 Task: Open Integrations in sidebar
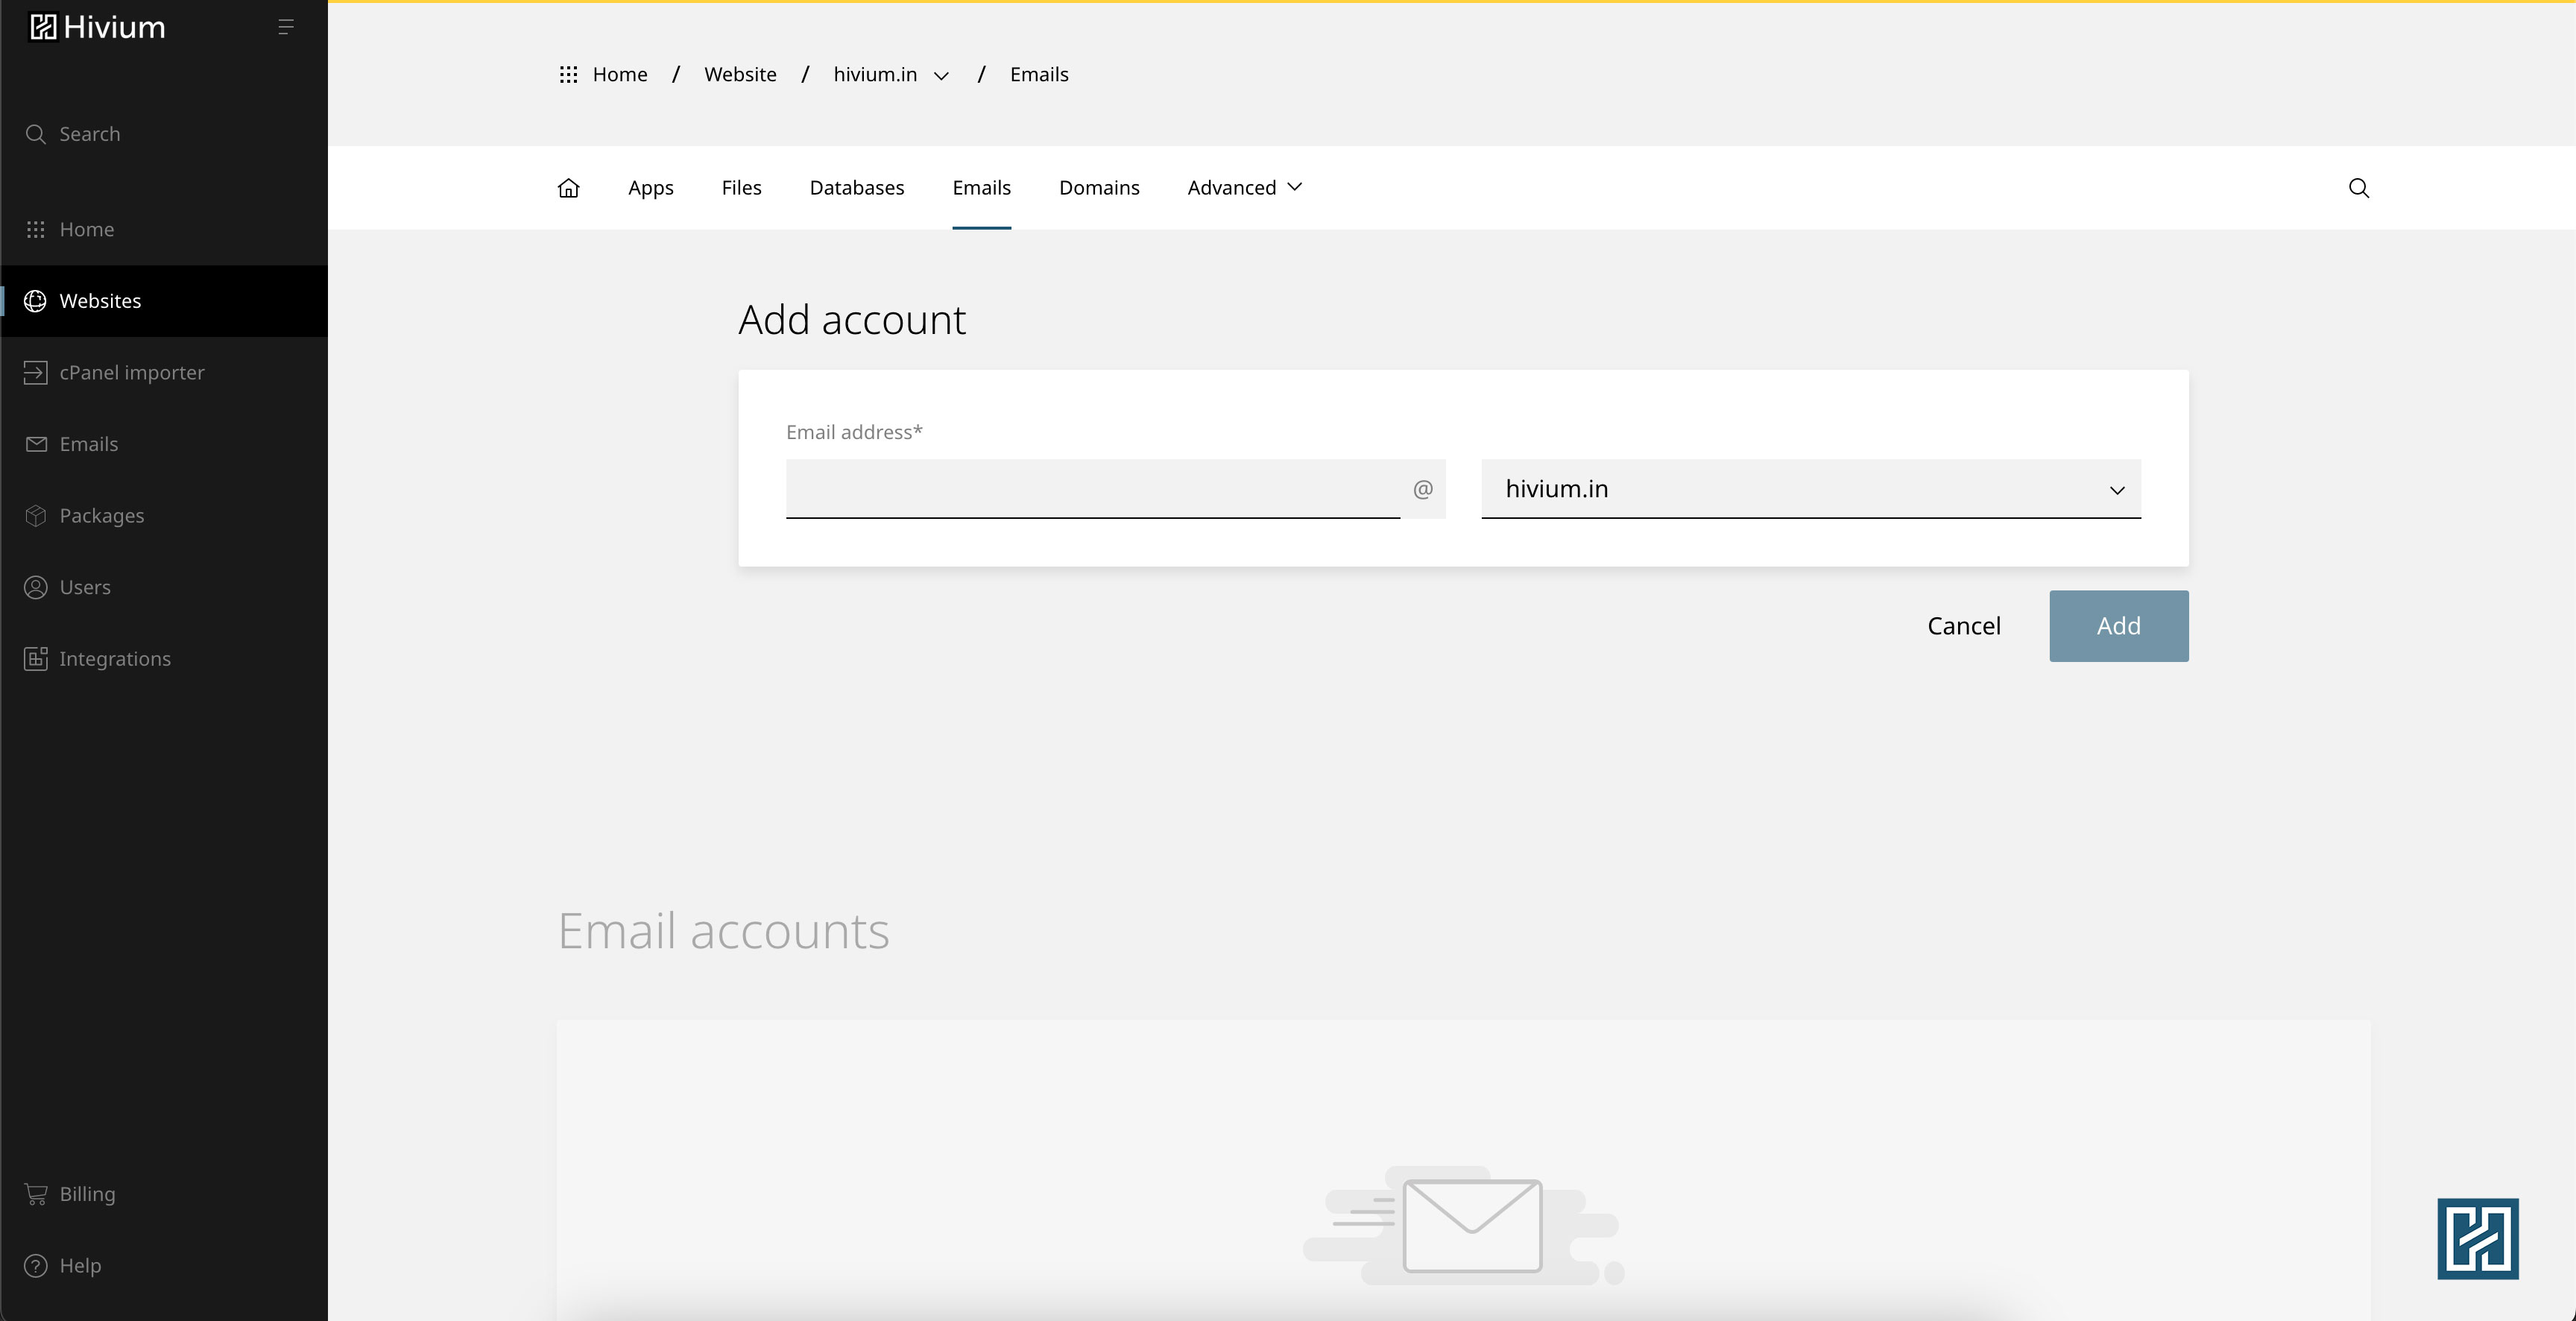114,659
